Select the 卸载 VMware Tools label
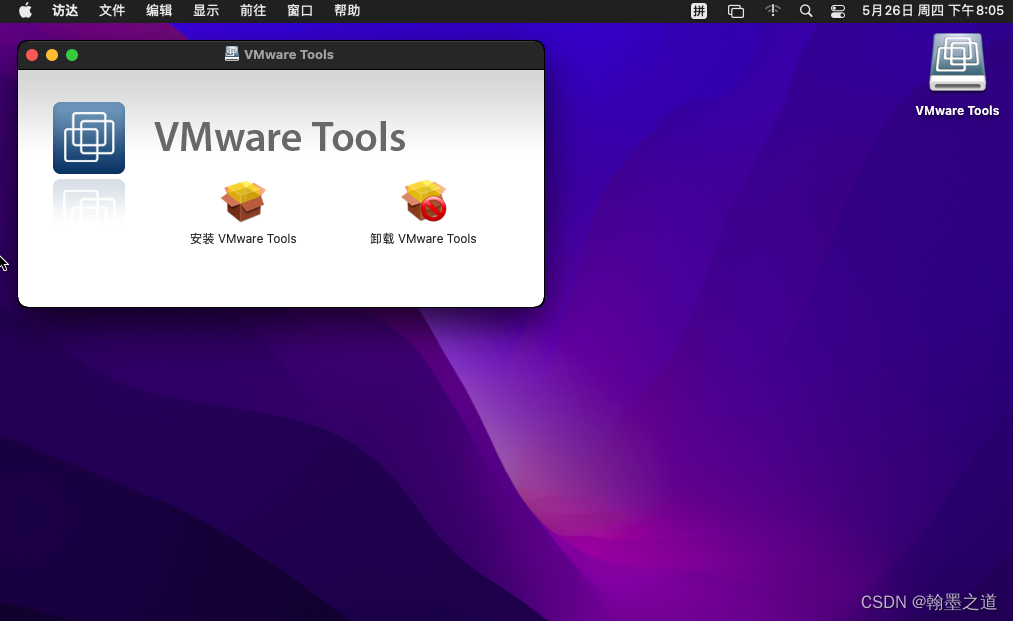 (423, 238)
